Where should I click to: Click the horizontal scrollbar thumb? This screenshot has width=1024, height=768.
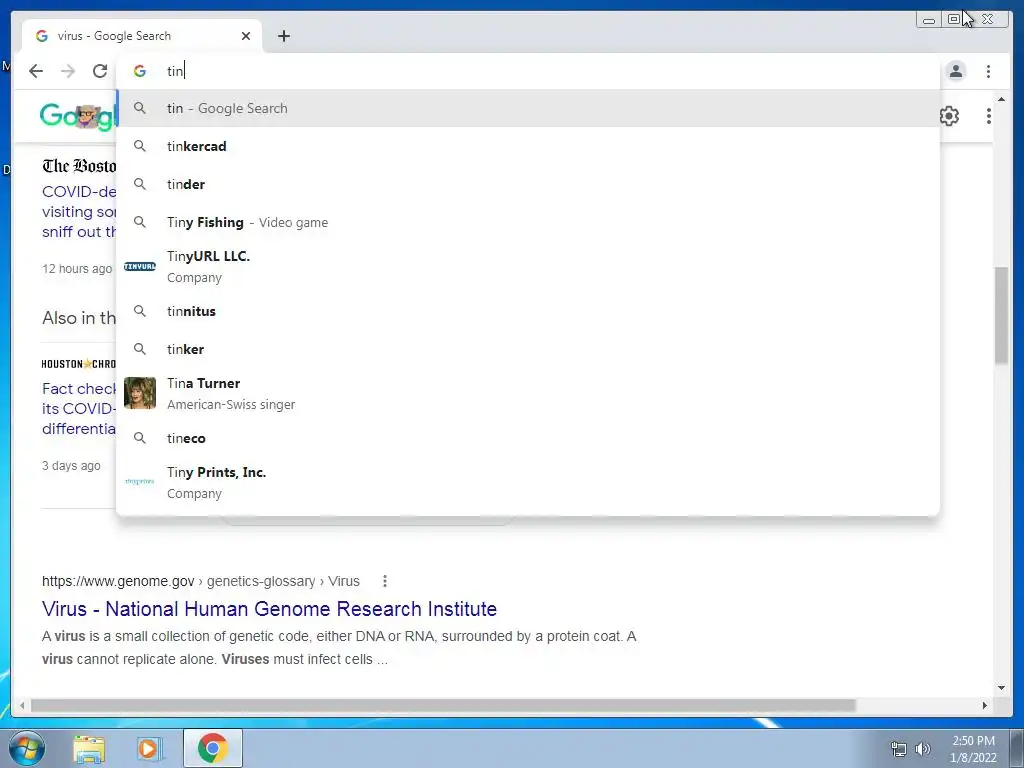coord(443,705)
